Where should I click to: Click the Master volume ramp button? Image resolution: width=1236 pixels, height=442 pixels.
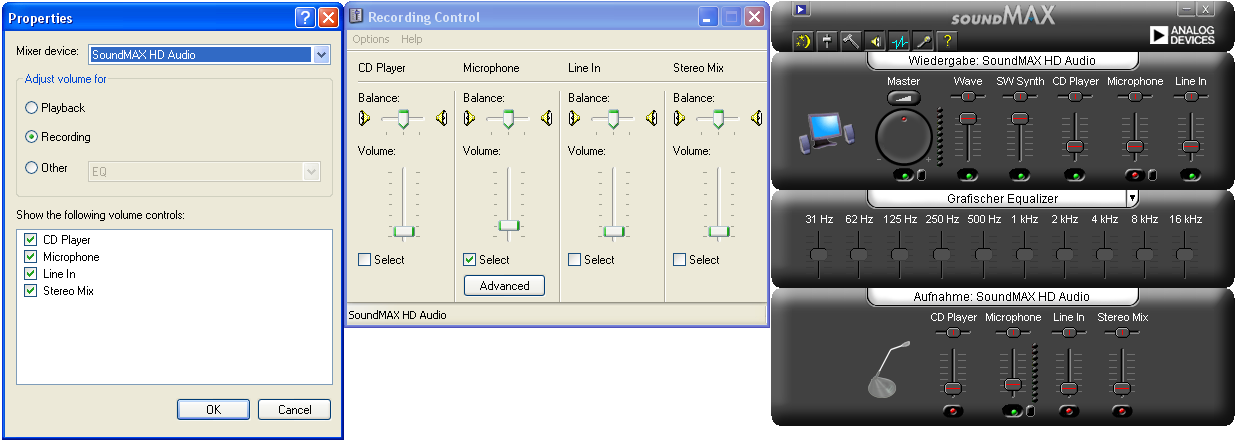(x=903, y=97)
